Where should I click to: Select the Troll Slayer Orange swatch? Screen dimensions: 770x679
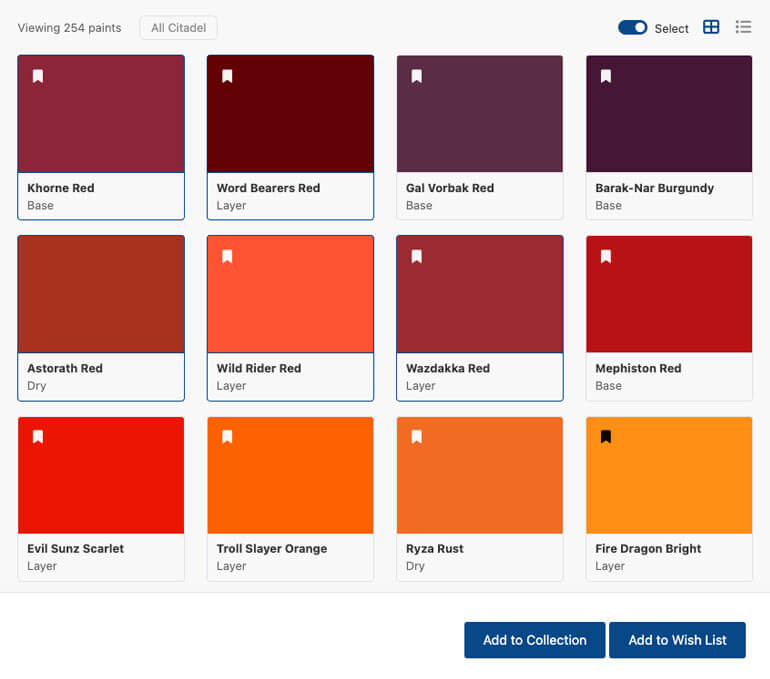(290, 475)
